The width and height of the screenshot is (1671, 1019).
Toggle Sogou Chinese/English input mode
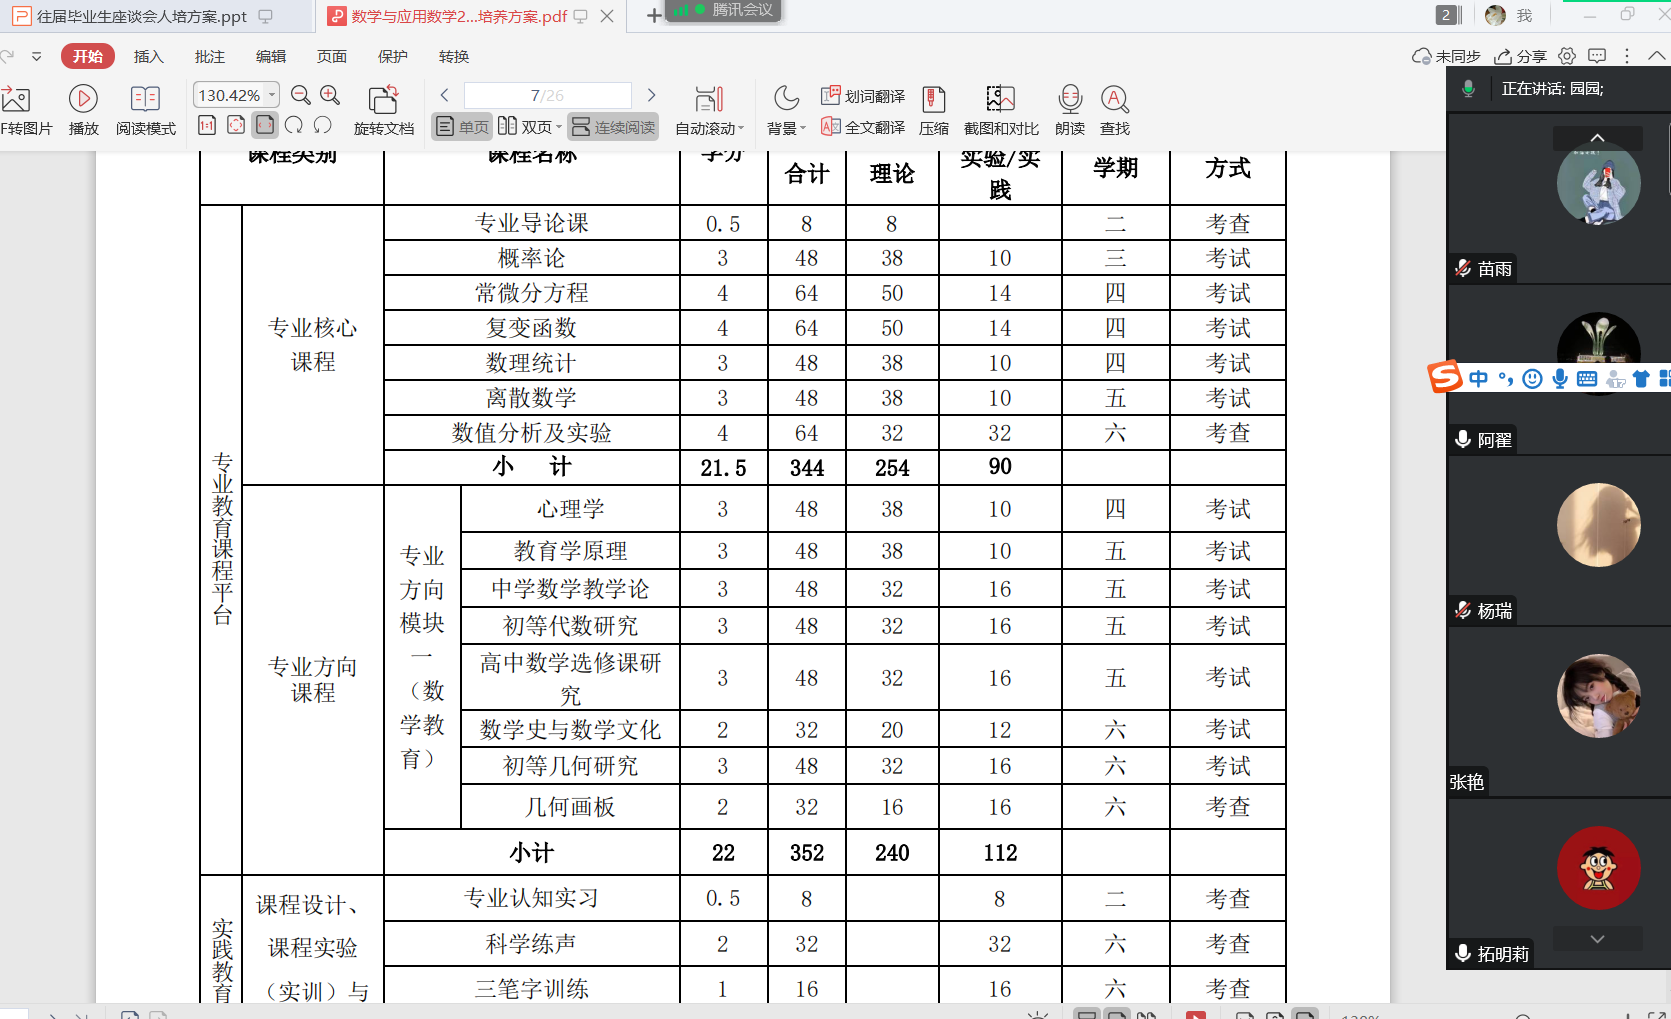pyautogui.click(x=1479, y=378)
